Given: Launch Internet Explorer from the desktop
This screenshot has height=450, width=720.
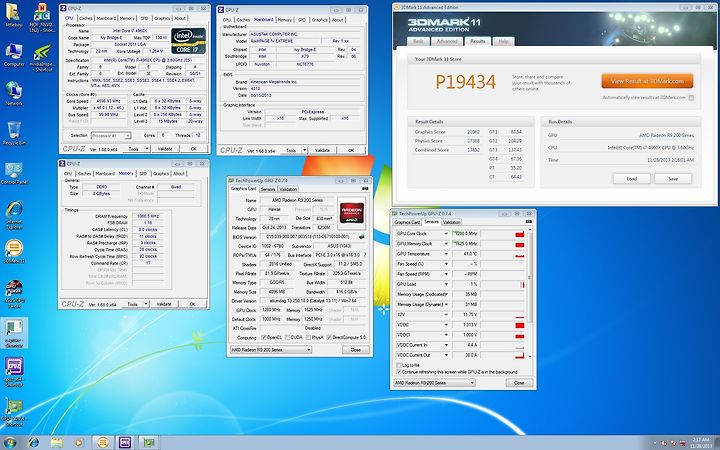Looking at the screenshot, I should [14, 214].
